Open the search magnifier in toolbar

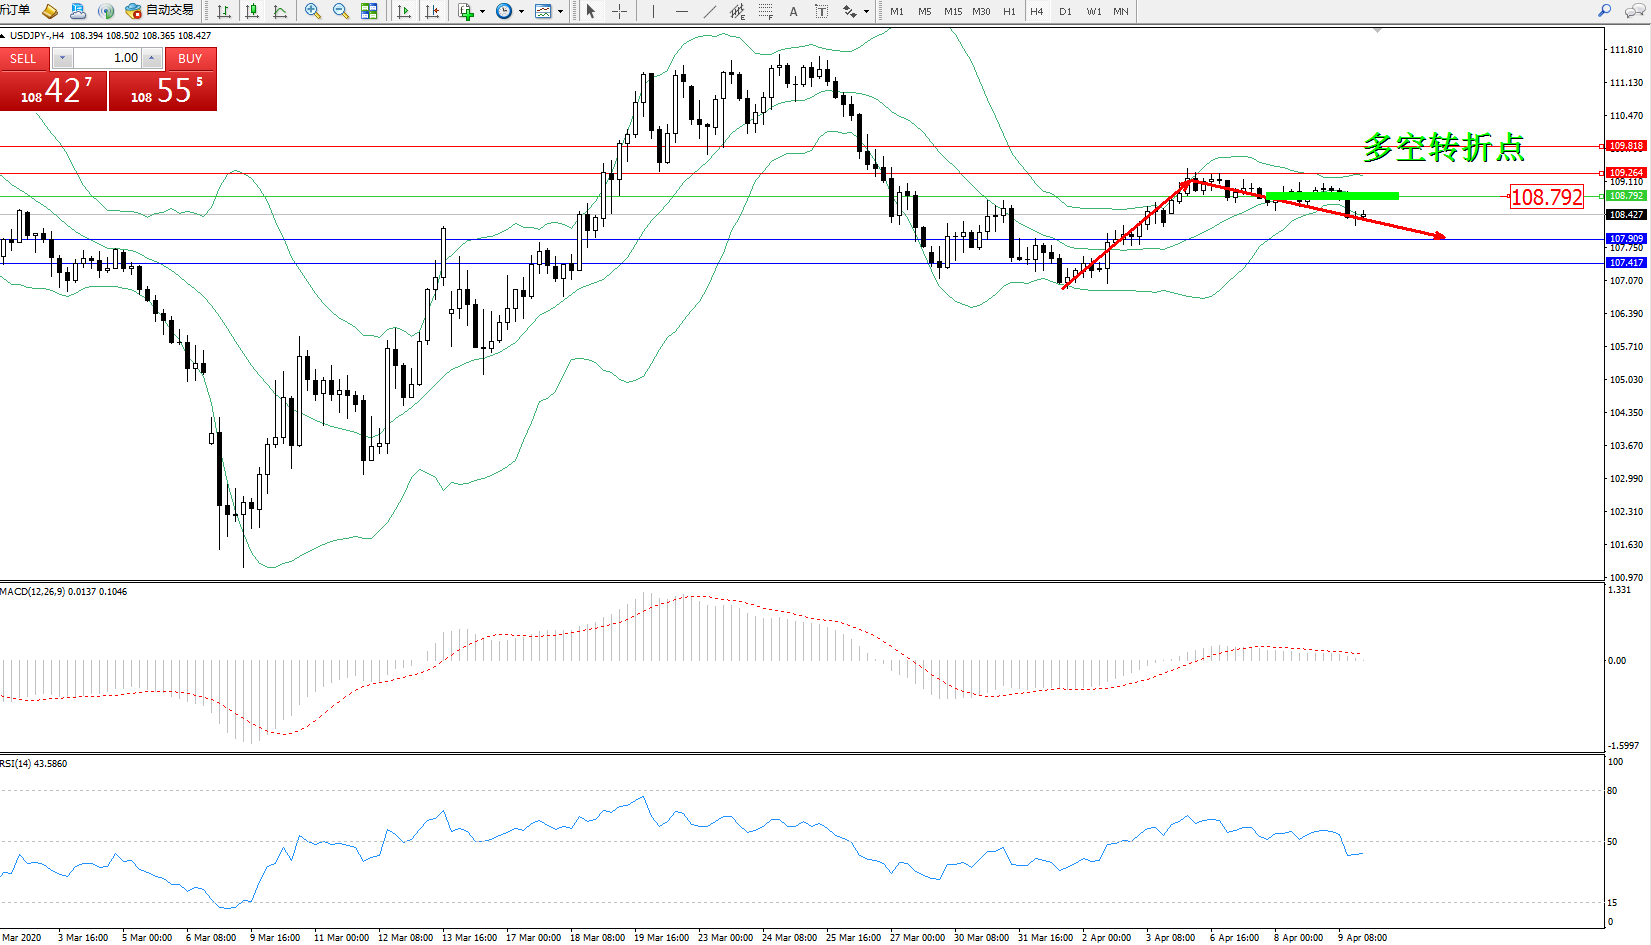pos(1604,11)
